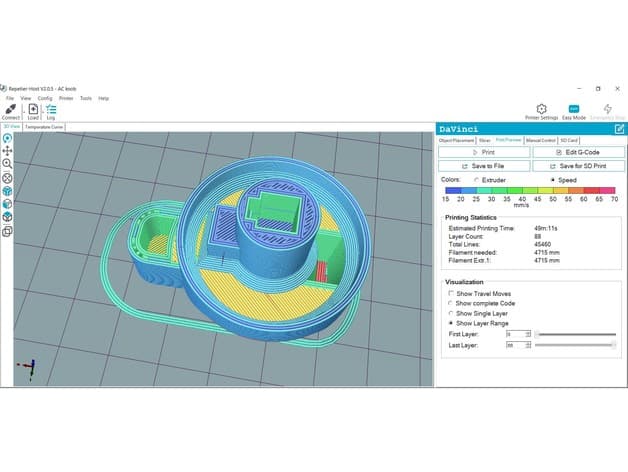
Task: Select Show complete Code option
Action: tap(451, 303)
